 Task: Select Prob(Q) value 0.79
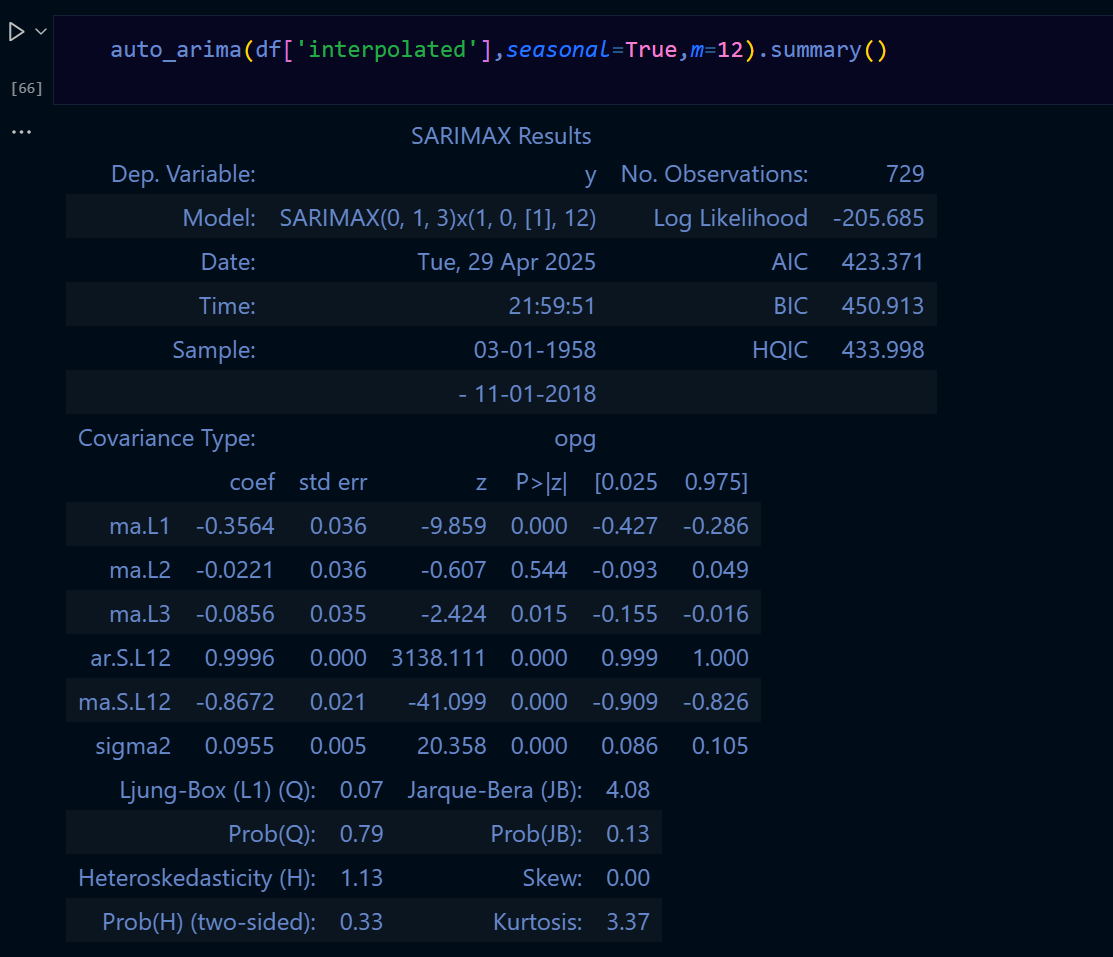click(x=361, y=834)
